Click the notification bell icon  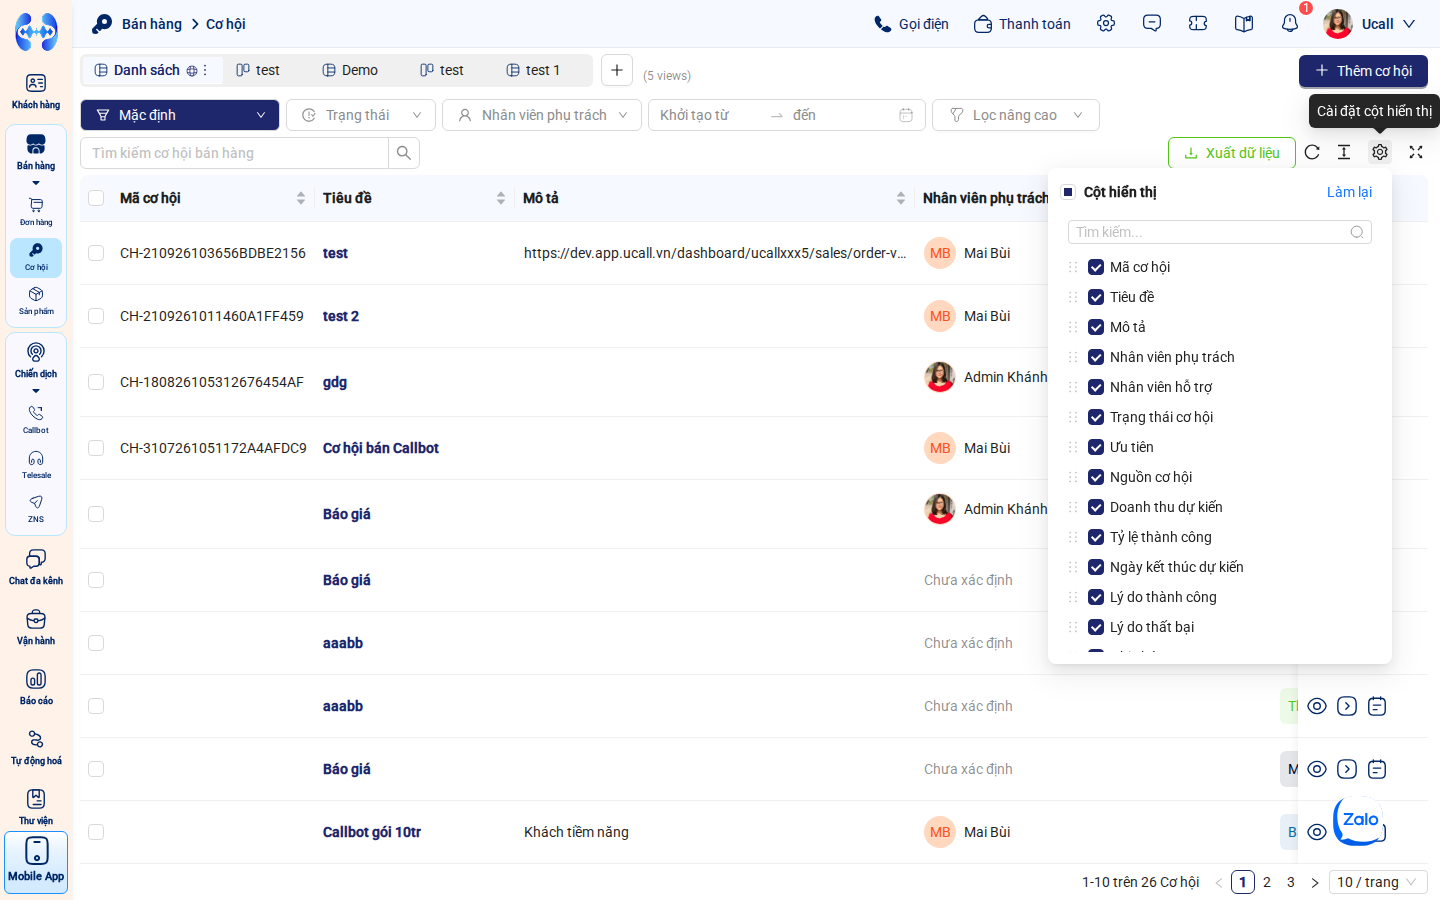click(1290, 23)
